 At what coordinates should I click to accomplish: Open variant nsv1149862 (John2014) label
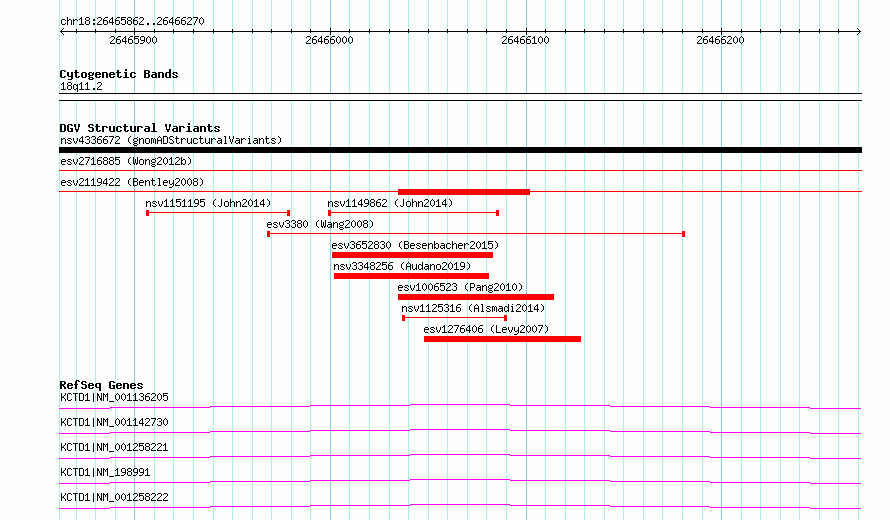(390, 203)
